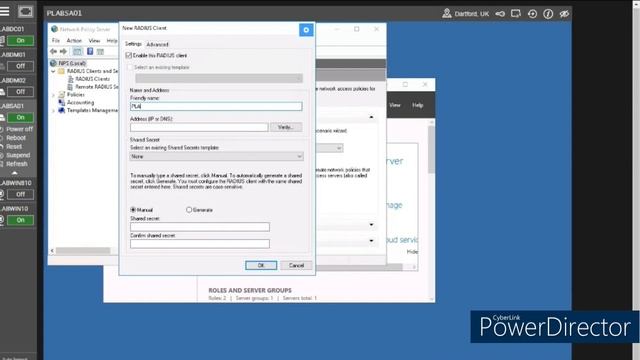Screen dimensions: 640x360
Task: Click Reboot in lab sidebar
Action: (16, 138)
